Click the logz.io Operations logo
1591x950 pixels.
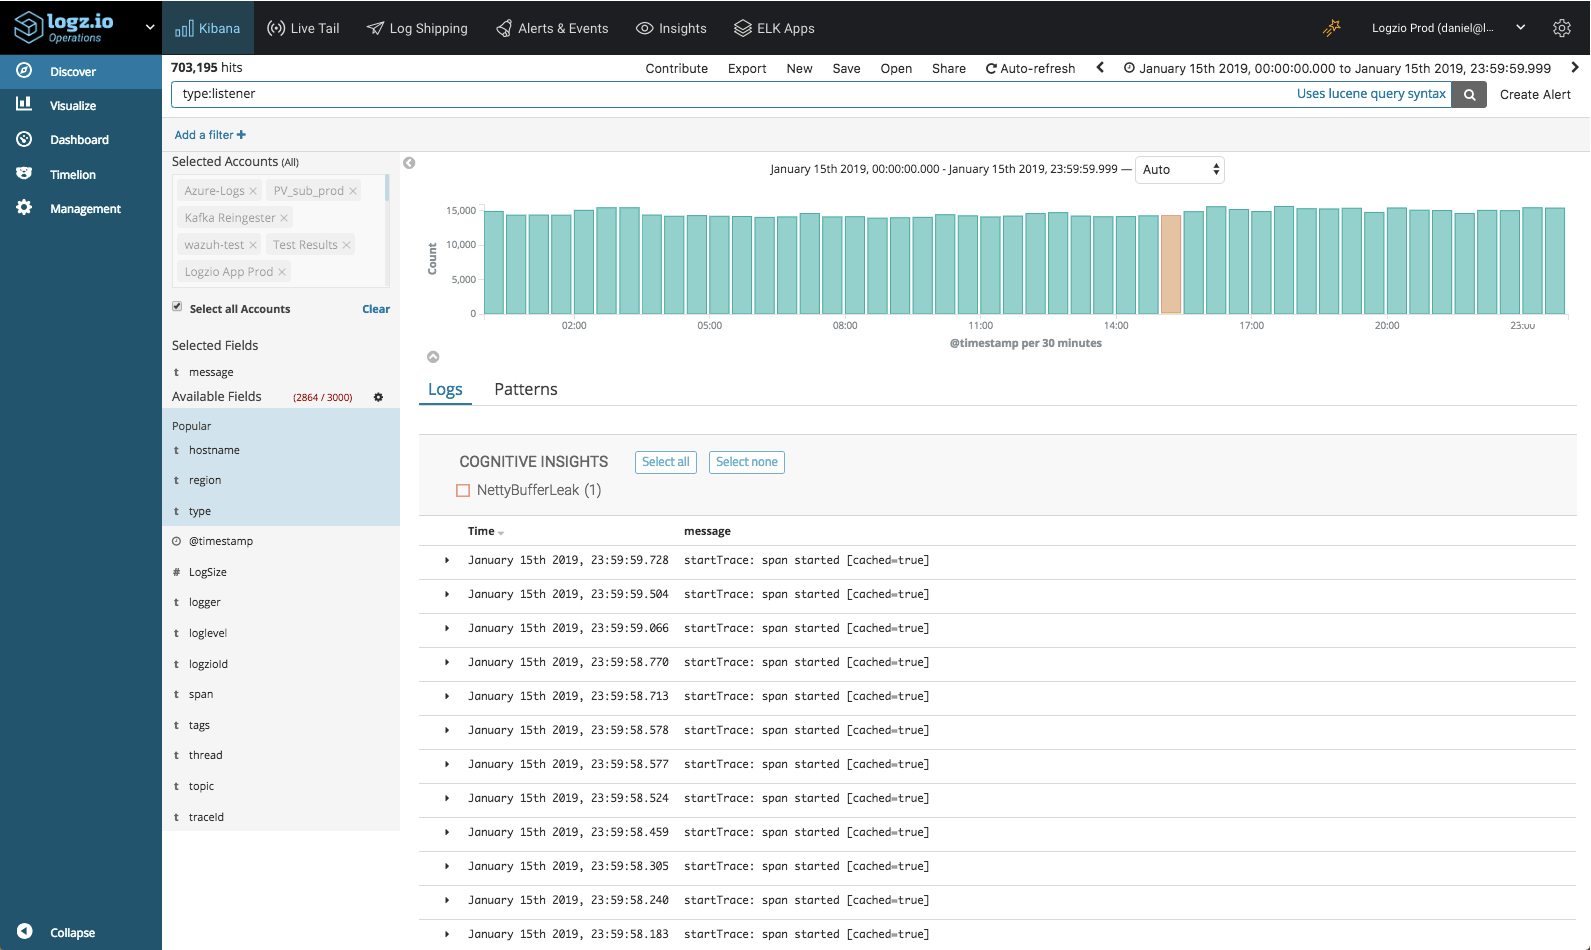(64, 27)
